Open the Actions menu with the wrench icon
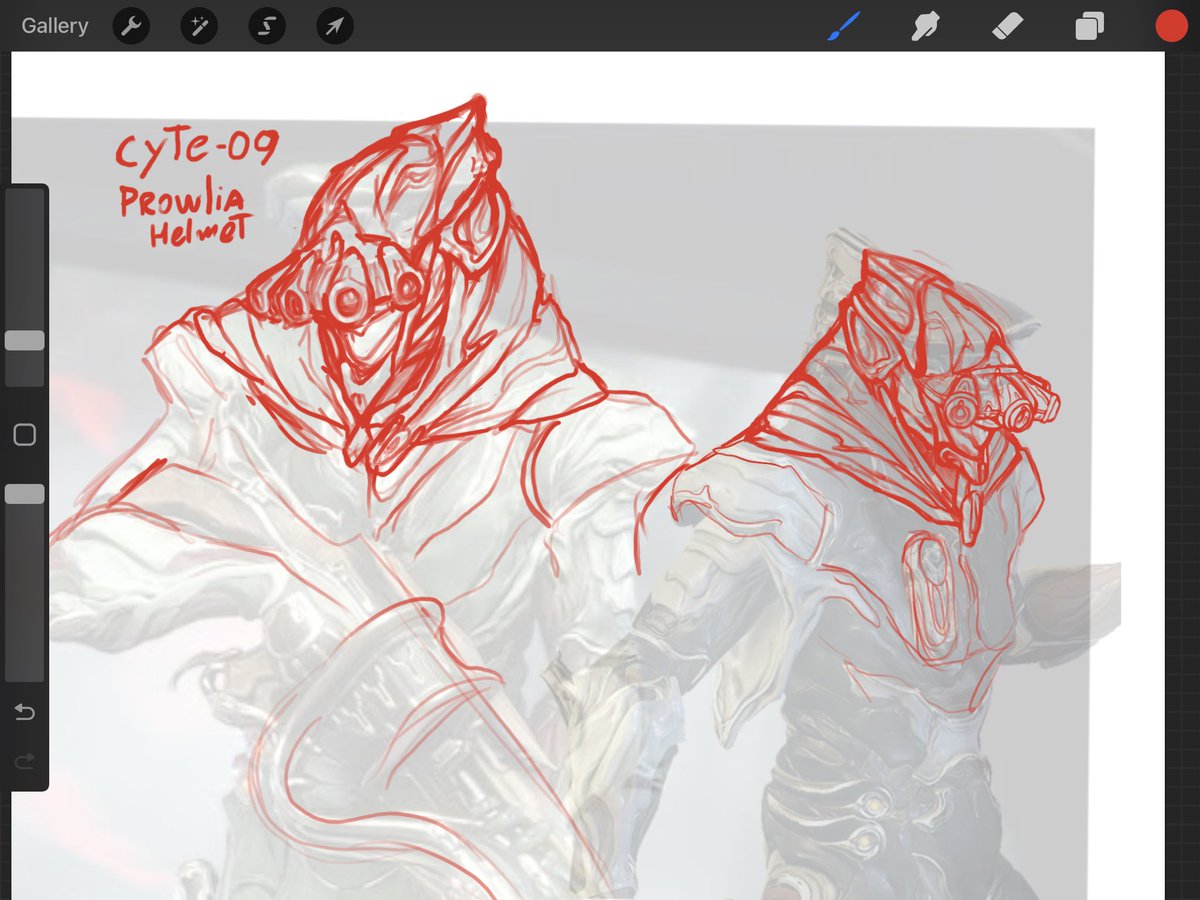Viewport: 1200px width, 900px height. tap(130, 25)
